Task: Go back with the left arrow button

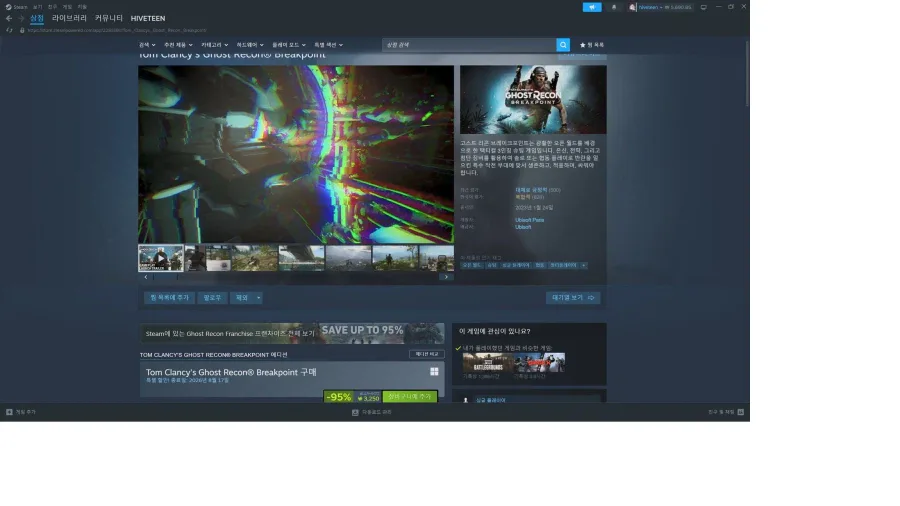Action: pos(9,18)
